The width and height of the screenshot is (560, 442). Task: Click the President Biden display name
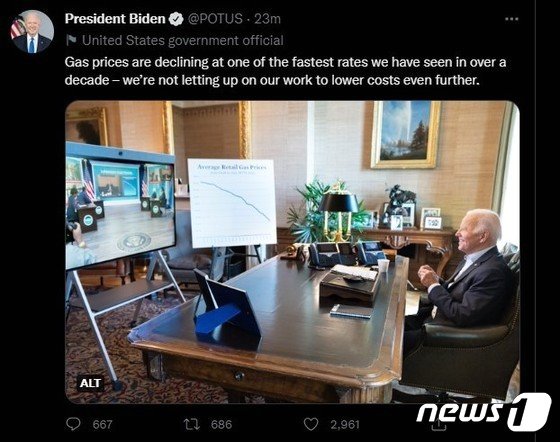(x=115, y=19)
